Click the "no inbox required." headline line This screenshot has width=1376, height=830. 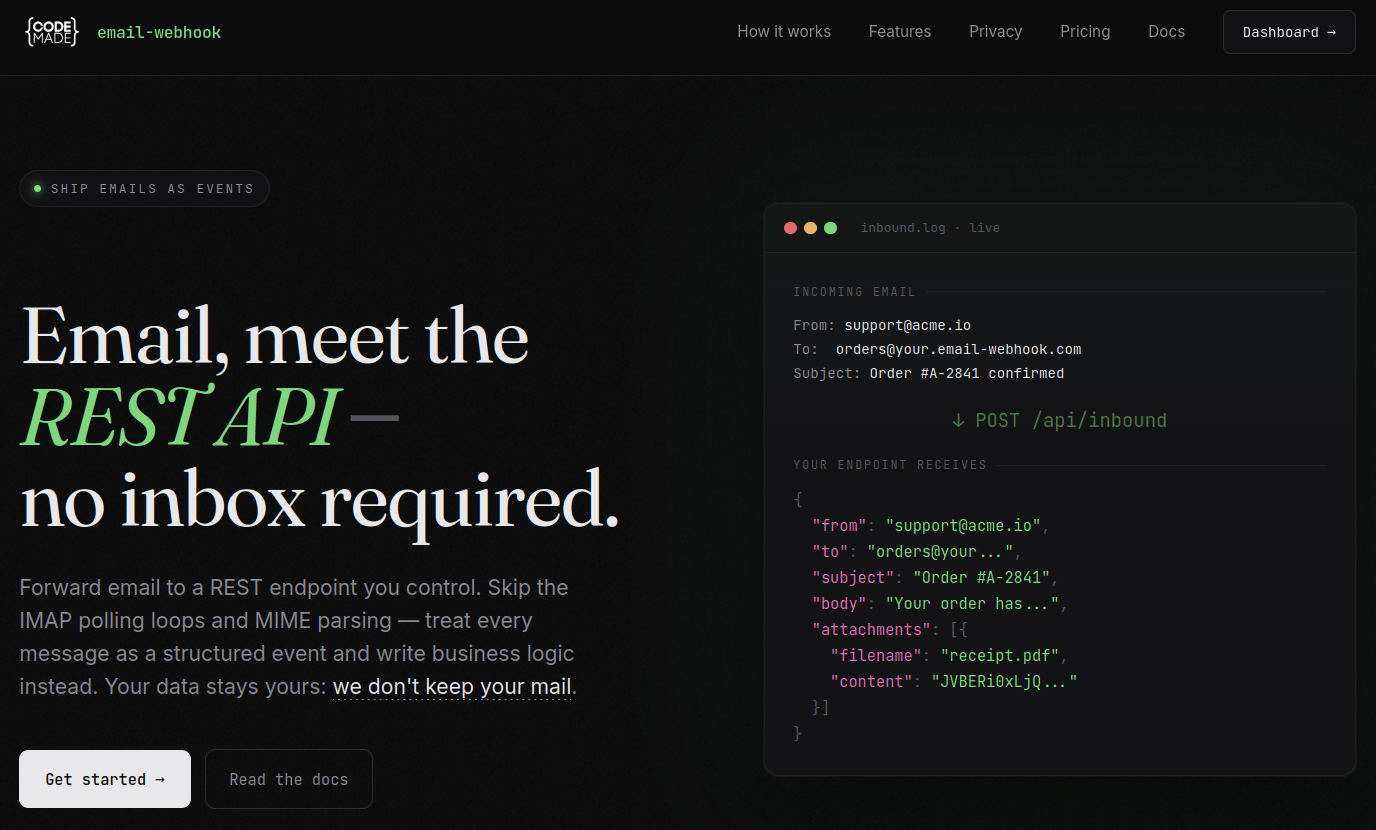320,500
